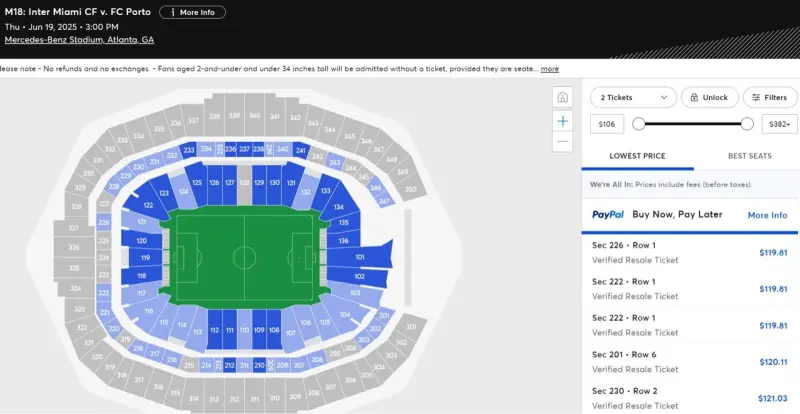Switch to the Best Seats tab

click(749, 156)
